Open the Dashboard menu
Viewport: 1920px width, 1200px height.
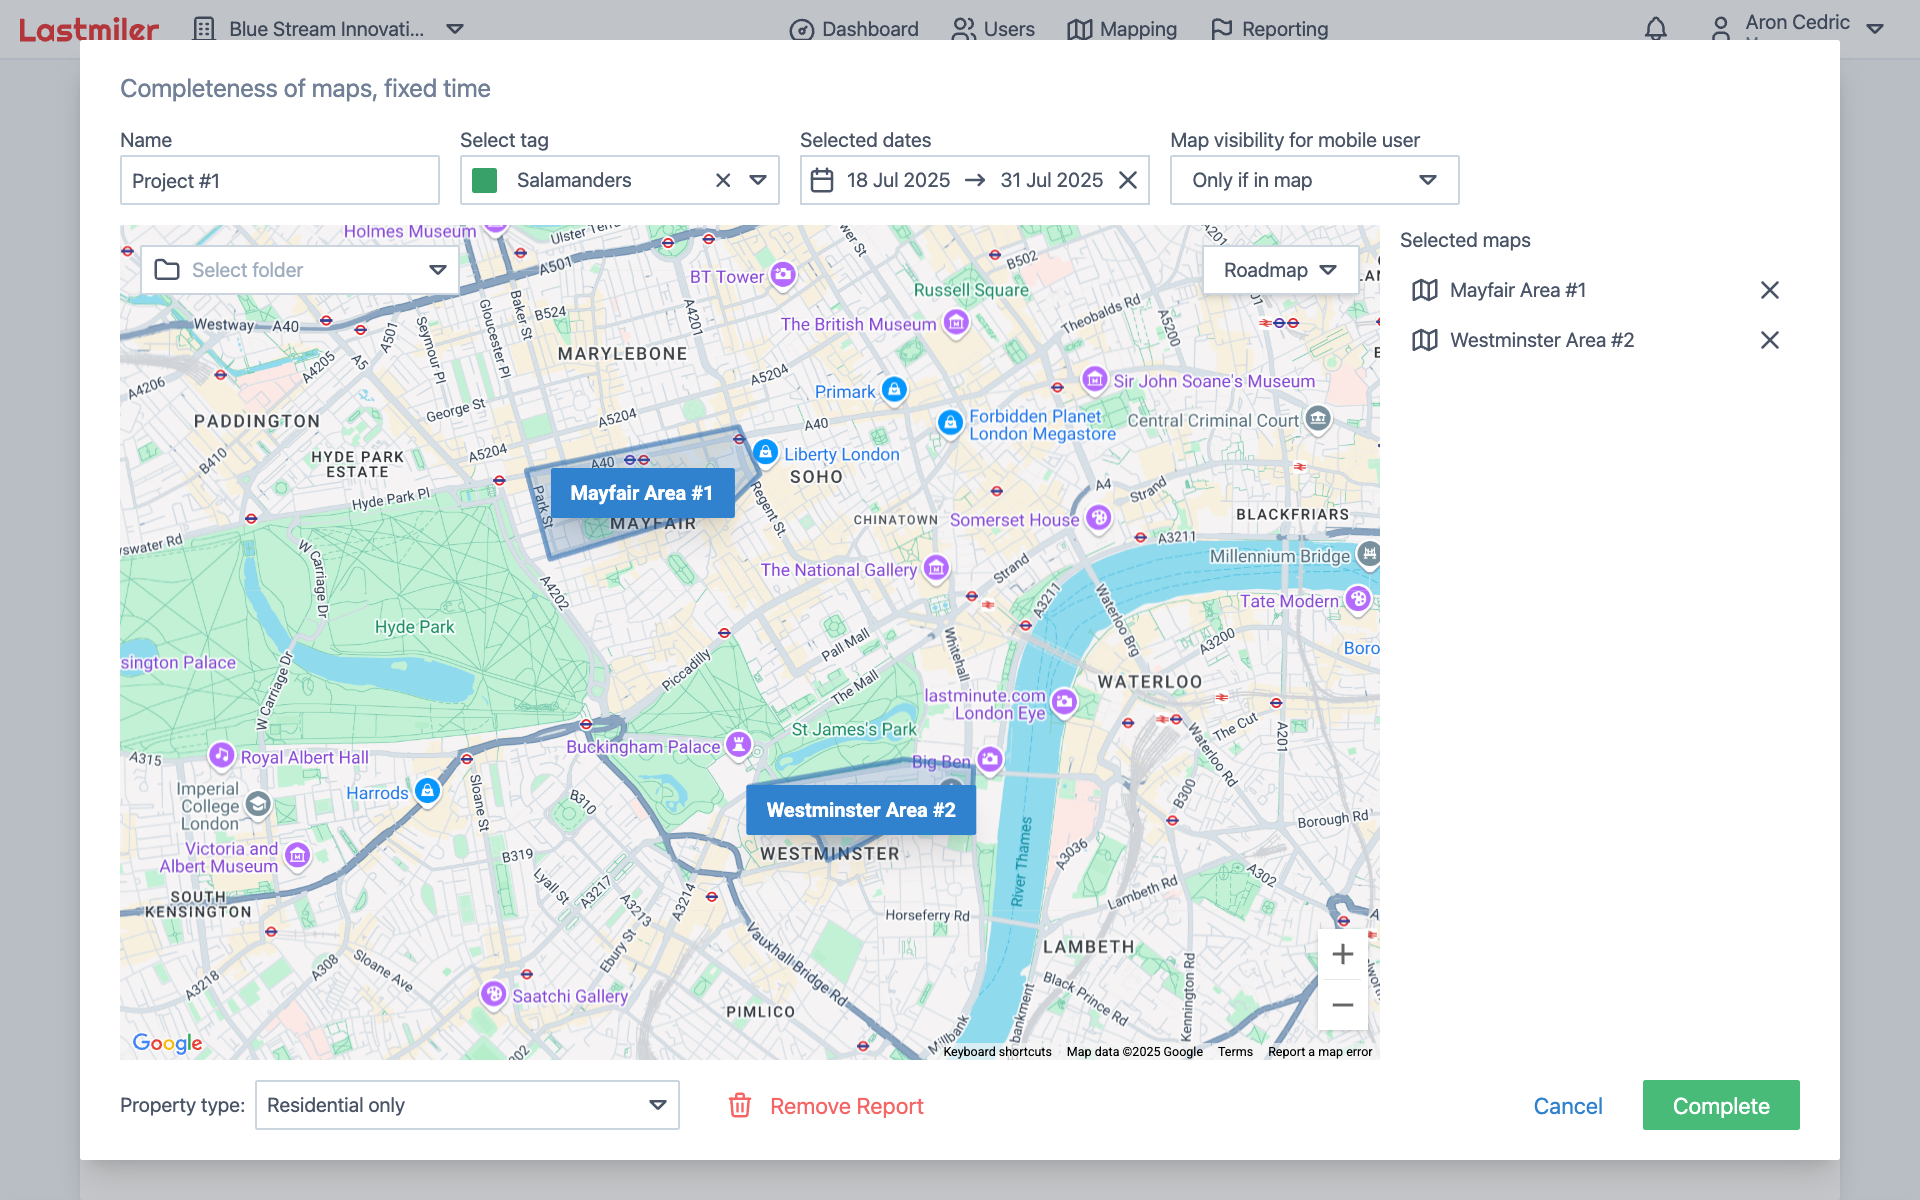[x=854, y=29]
